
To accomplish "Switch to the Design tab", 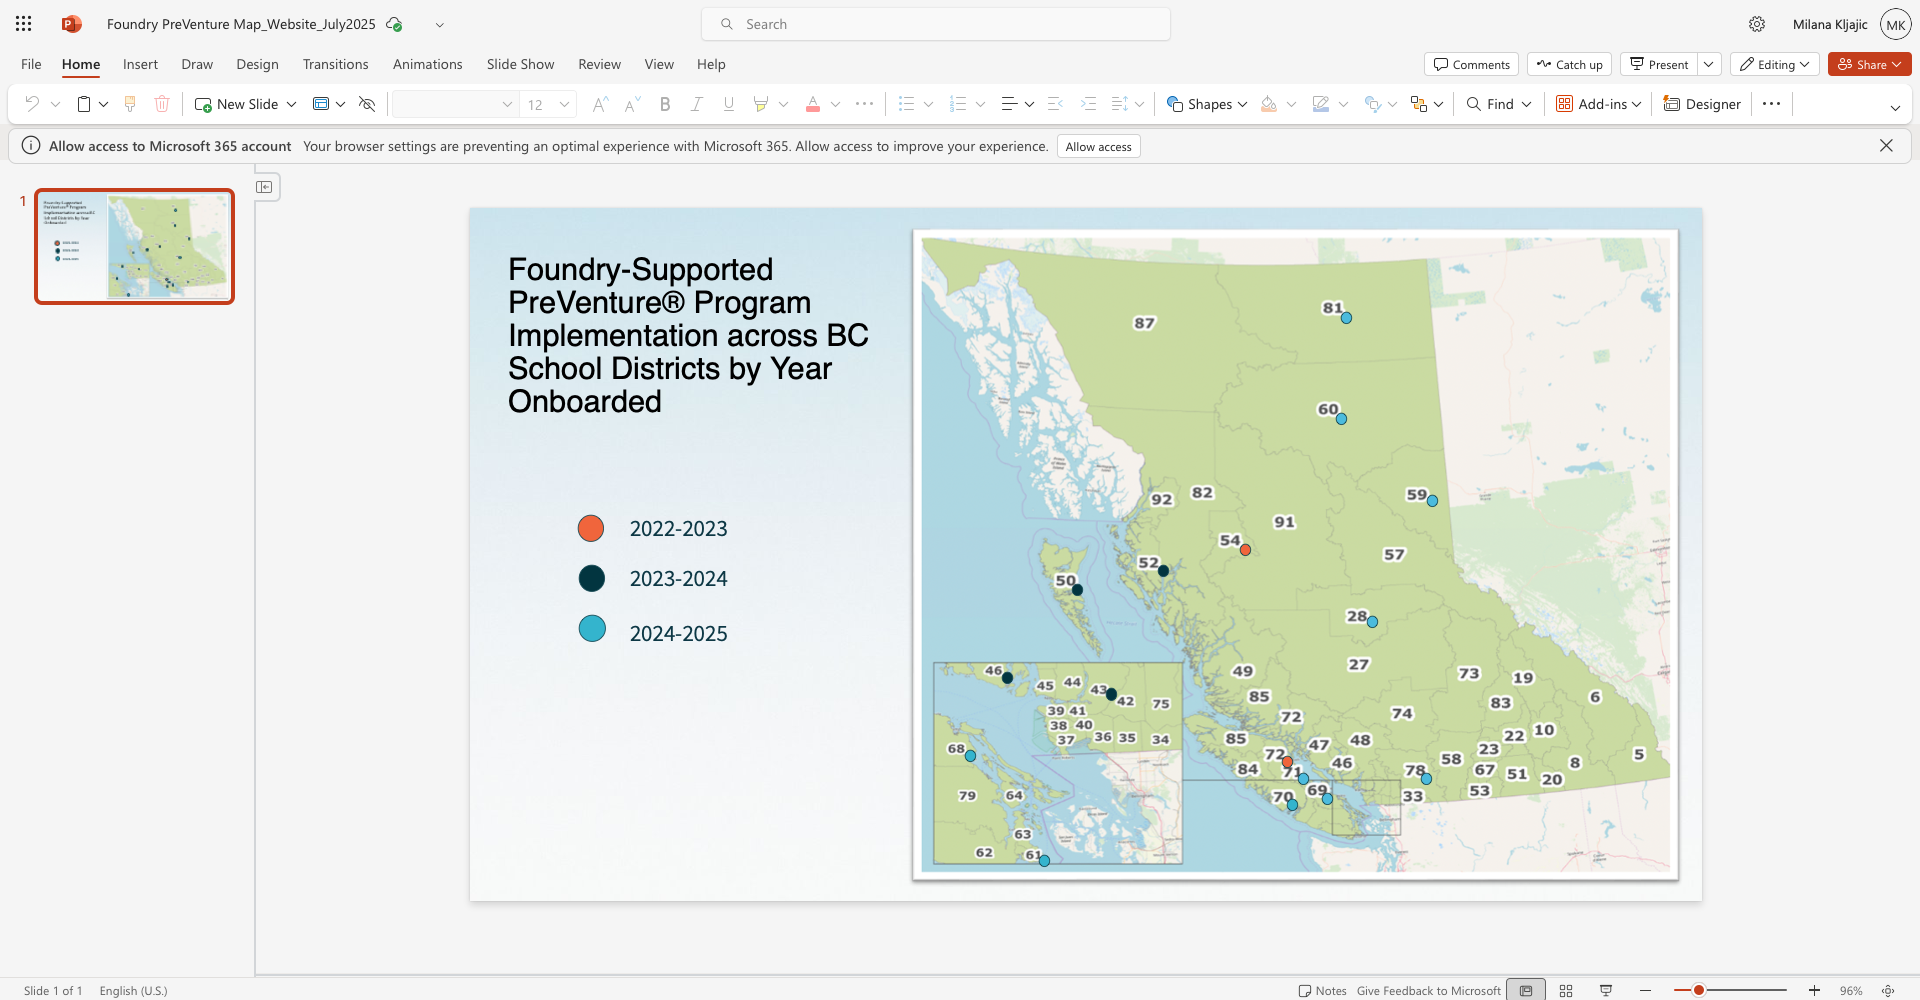I will (x=257, y=64).
